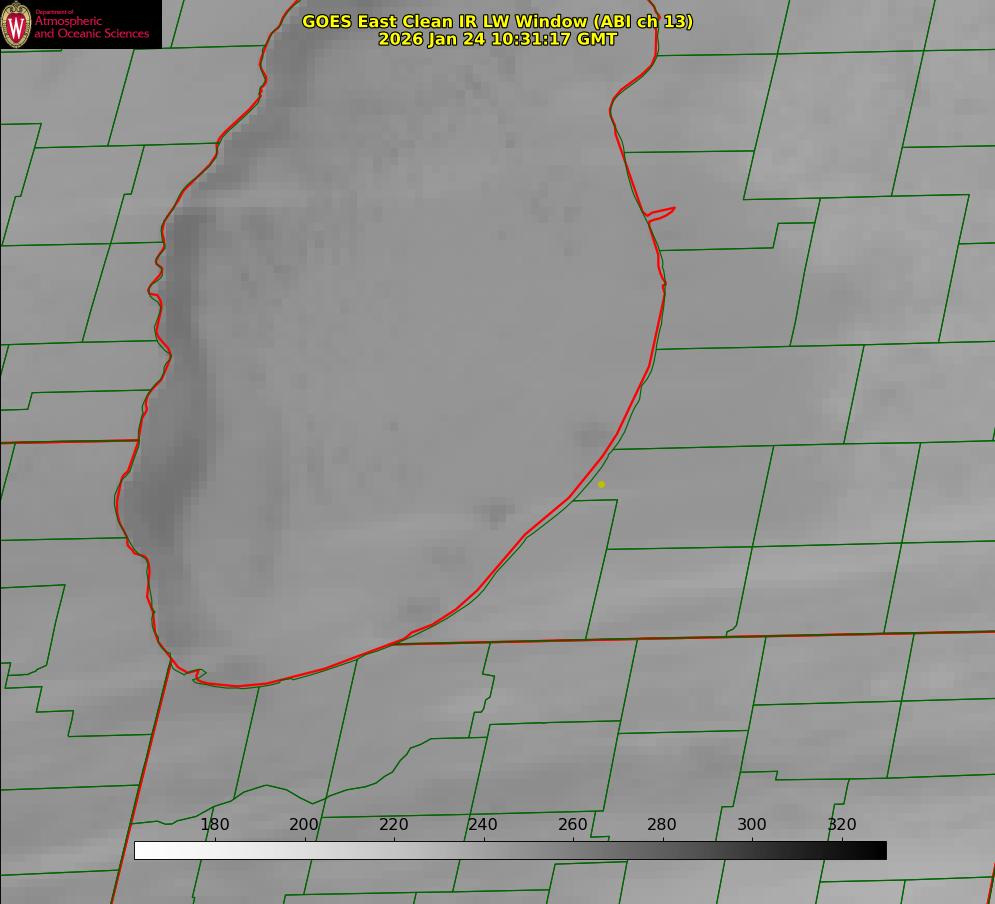Click the timestamp '2026 Jan 24 10:31:17 GMT'
995x904 pixels.
pos(497,39)
